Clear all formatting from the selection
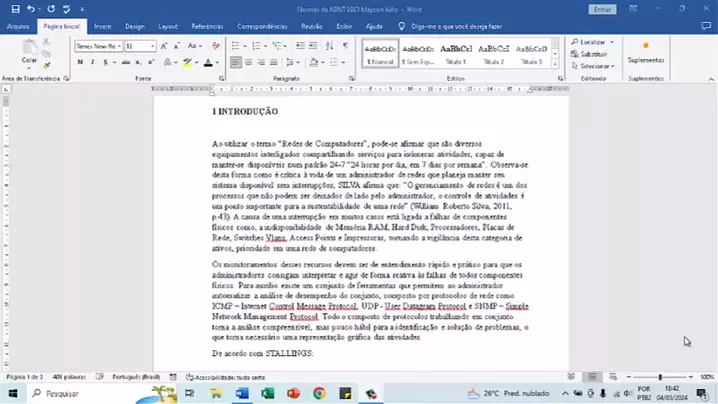Image resolution: width=718 pixels, height=404 pixels. [x=216, y=46]
